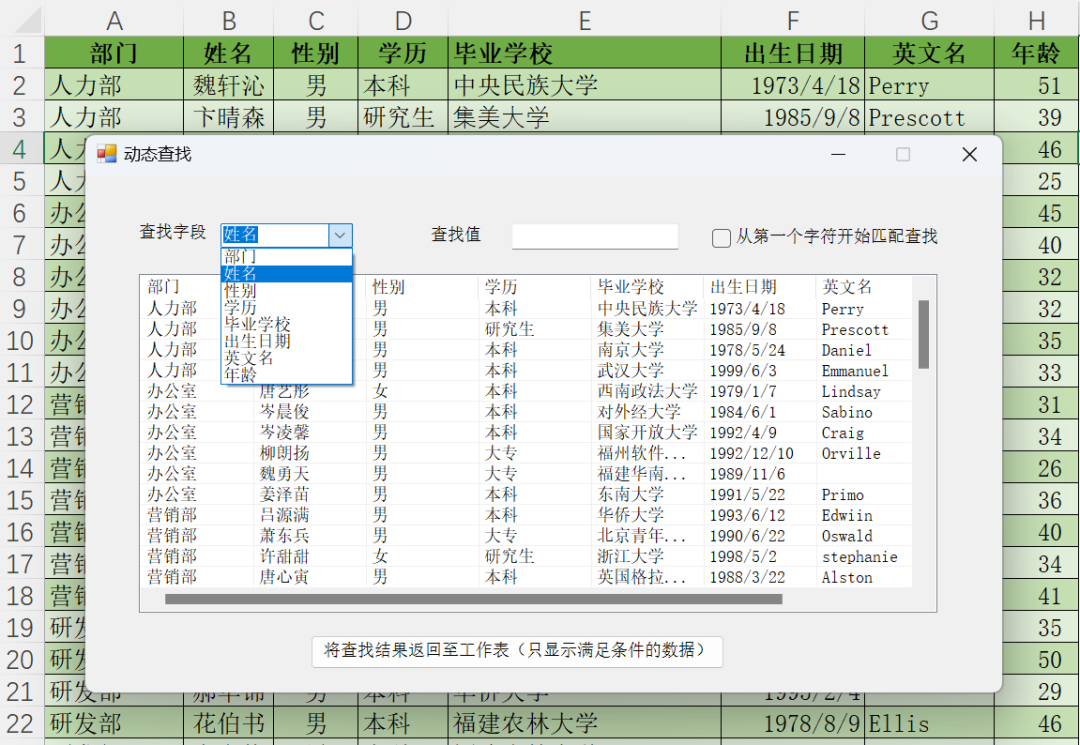Click worksheet cell 福建农林大学
The height and width of the screenshot is (745, 1080).
click(x=585, y=724)
